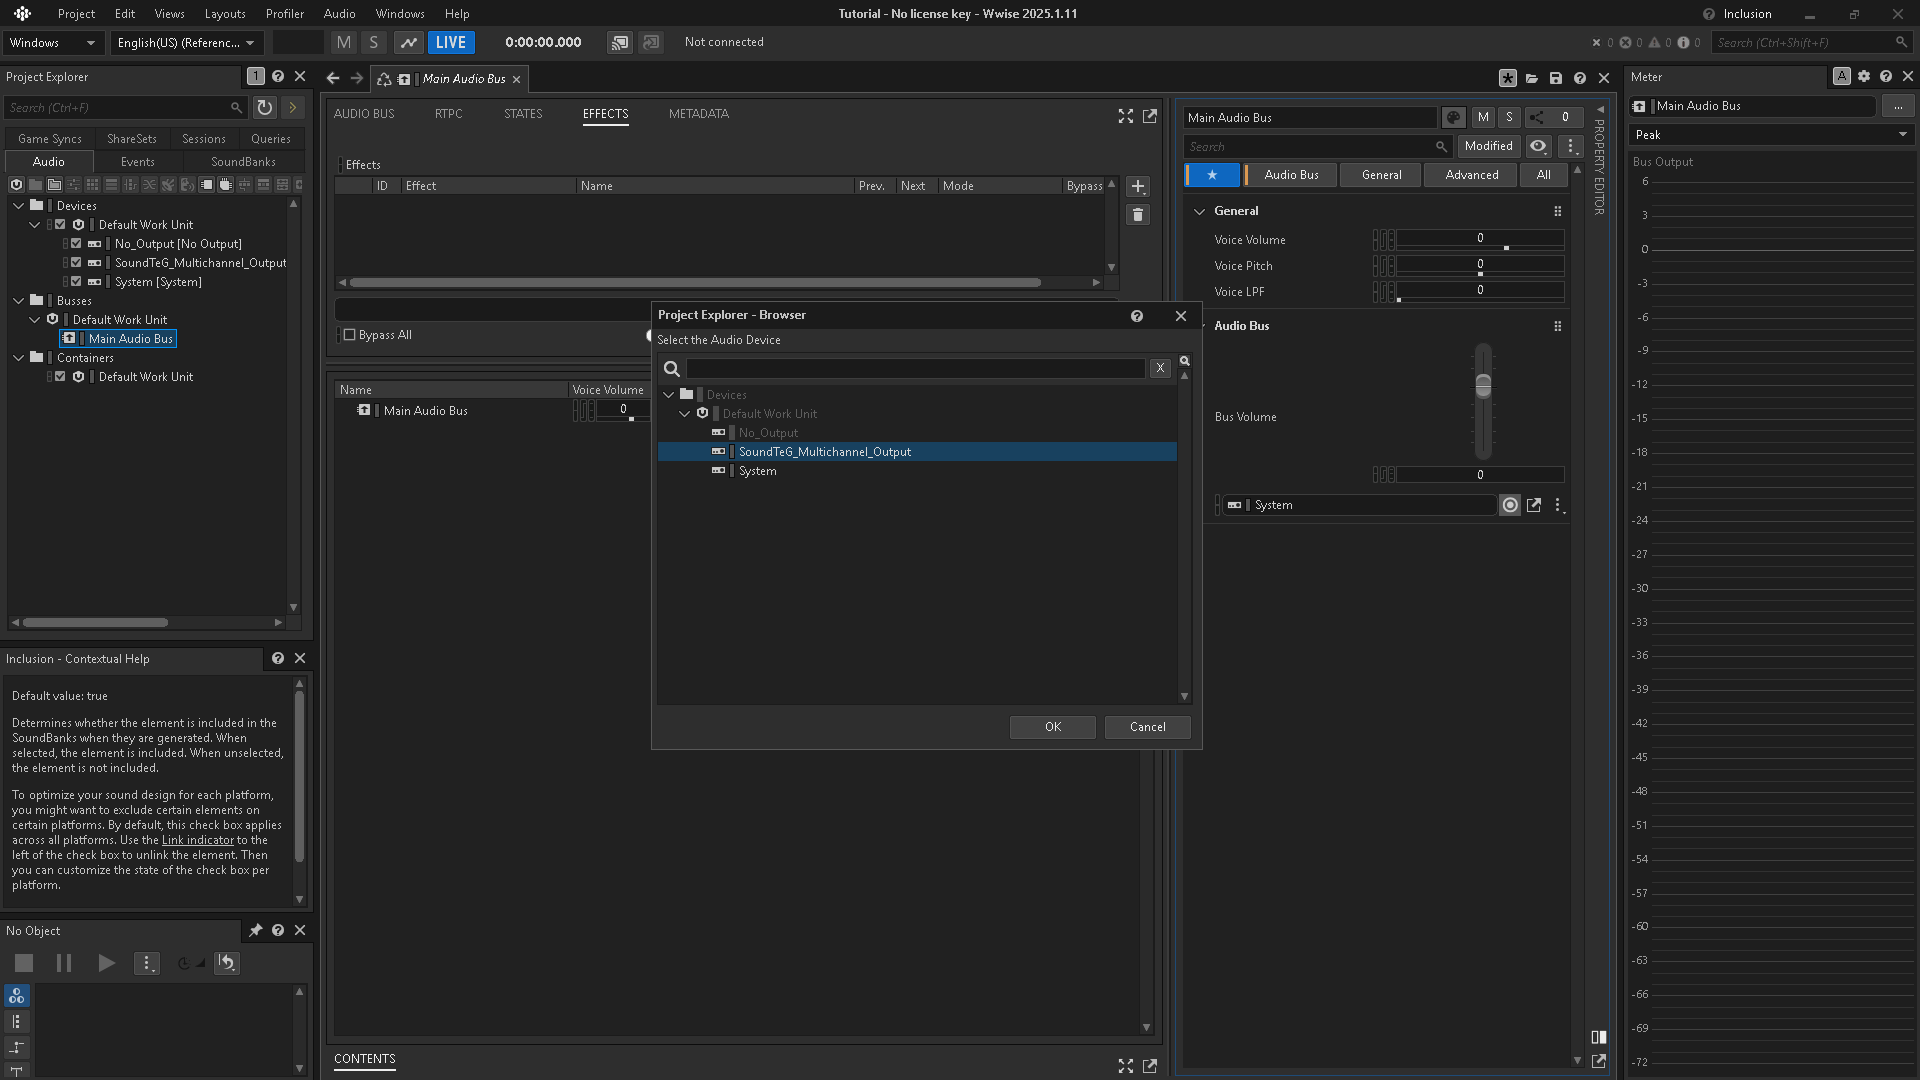Open the Peak meter type dropdown
The image size is (1920, 1080).
coord(1772,135)
